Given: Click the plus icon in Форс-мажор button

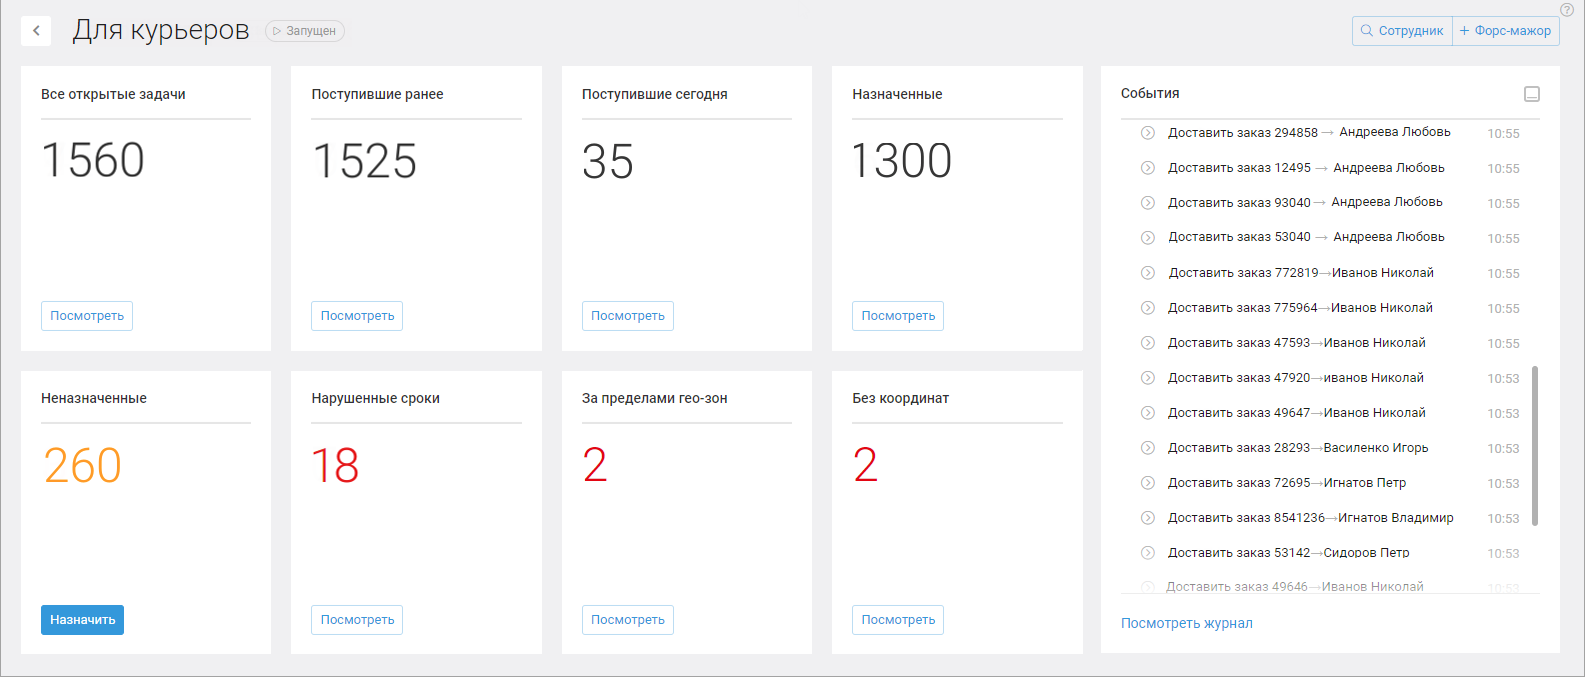Looking at the screenshot, I should pyautogui.click(x=1465, y=31).
